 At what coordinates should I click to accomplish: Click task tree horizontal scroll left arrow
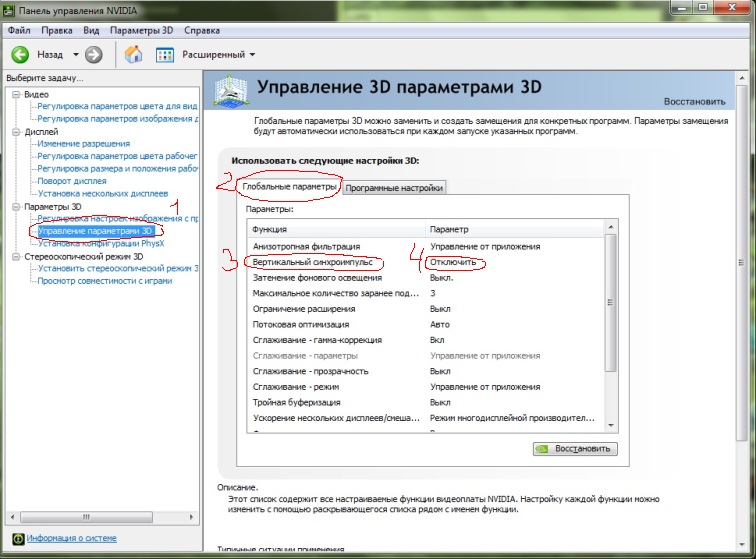point(12,517)
